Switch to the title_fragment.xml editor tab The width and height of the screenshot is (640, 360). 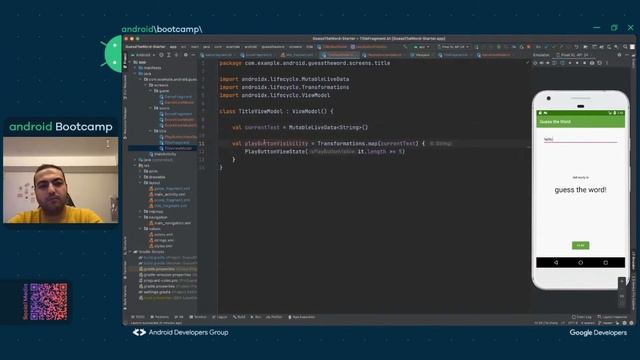click(299, 55)
